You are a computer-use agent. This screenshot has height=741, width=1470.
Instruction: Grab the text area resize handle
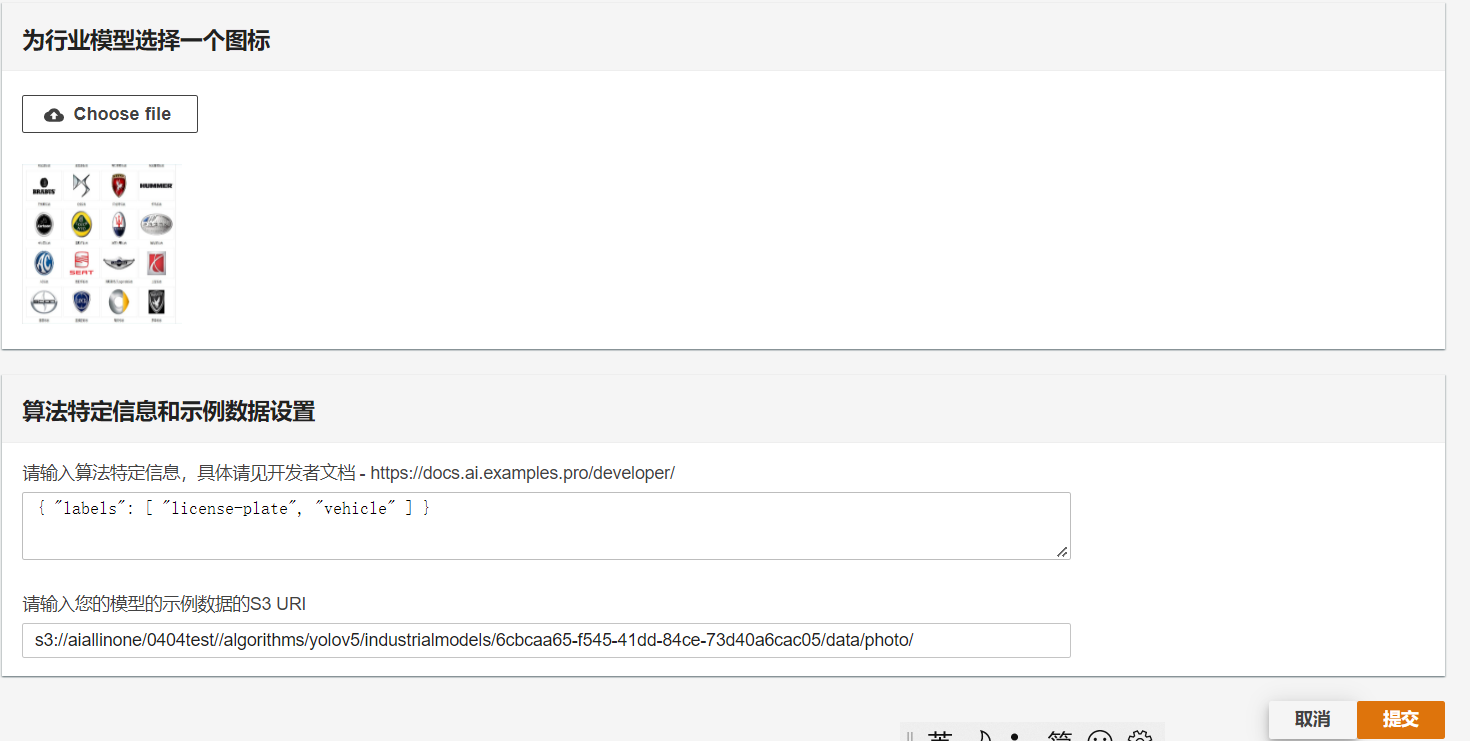pyautogui.click(x=1062, y=551)
